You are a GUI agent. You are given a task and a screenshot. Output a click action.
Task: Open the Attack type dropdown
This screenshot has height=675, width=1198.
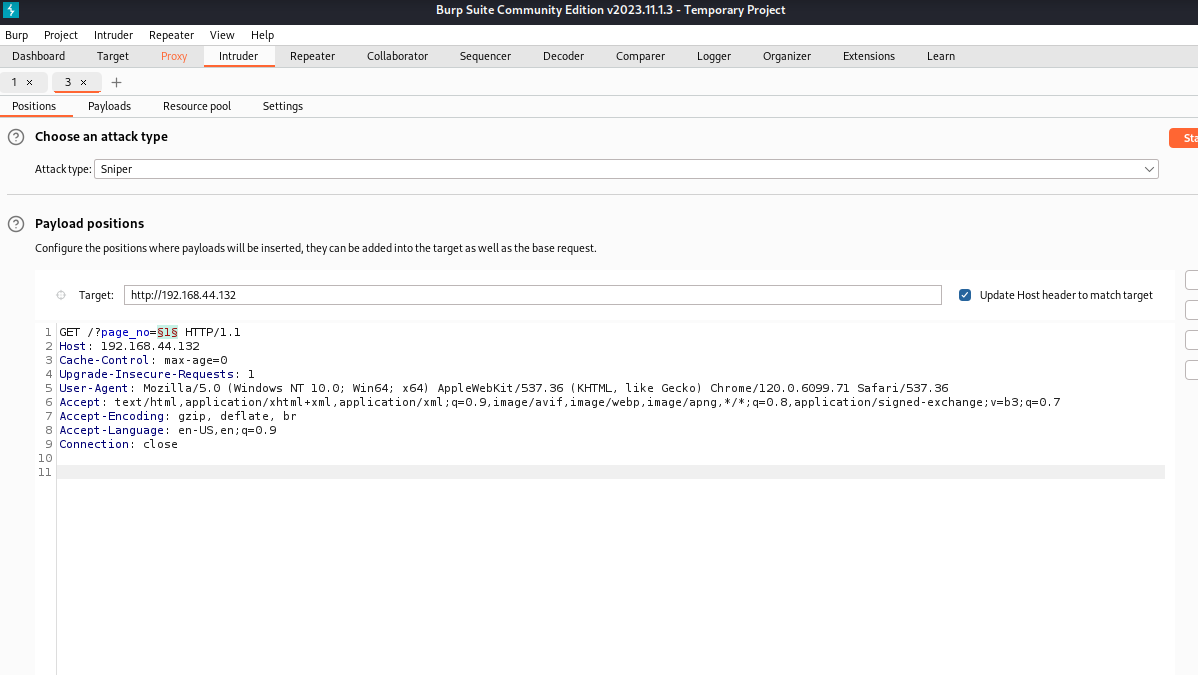point(626,169)
